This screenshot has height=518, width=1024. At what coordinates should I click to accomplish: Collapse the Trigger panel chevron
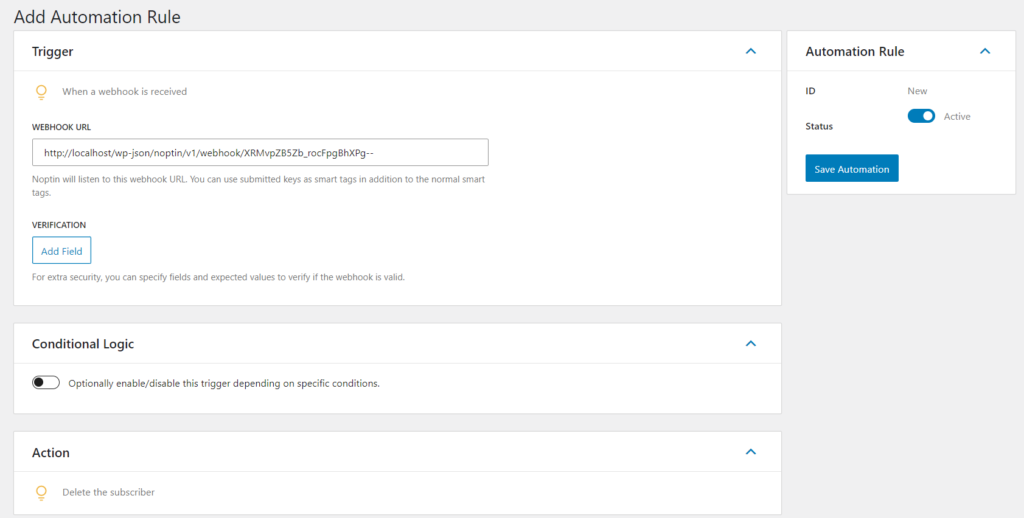(x=750, y=51)
